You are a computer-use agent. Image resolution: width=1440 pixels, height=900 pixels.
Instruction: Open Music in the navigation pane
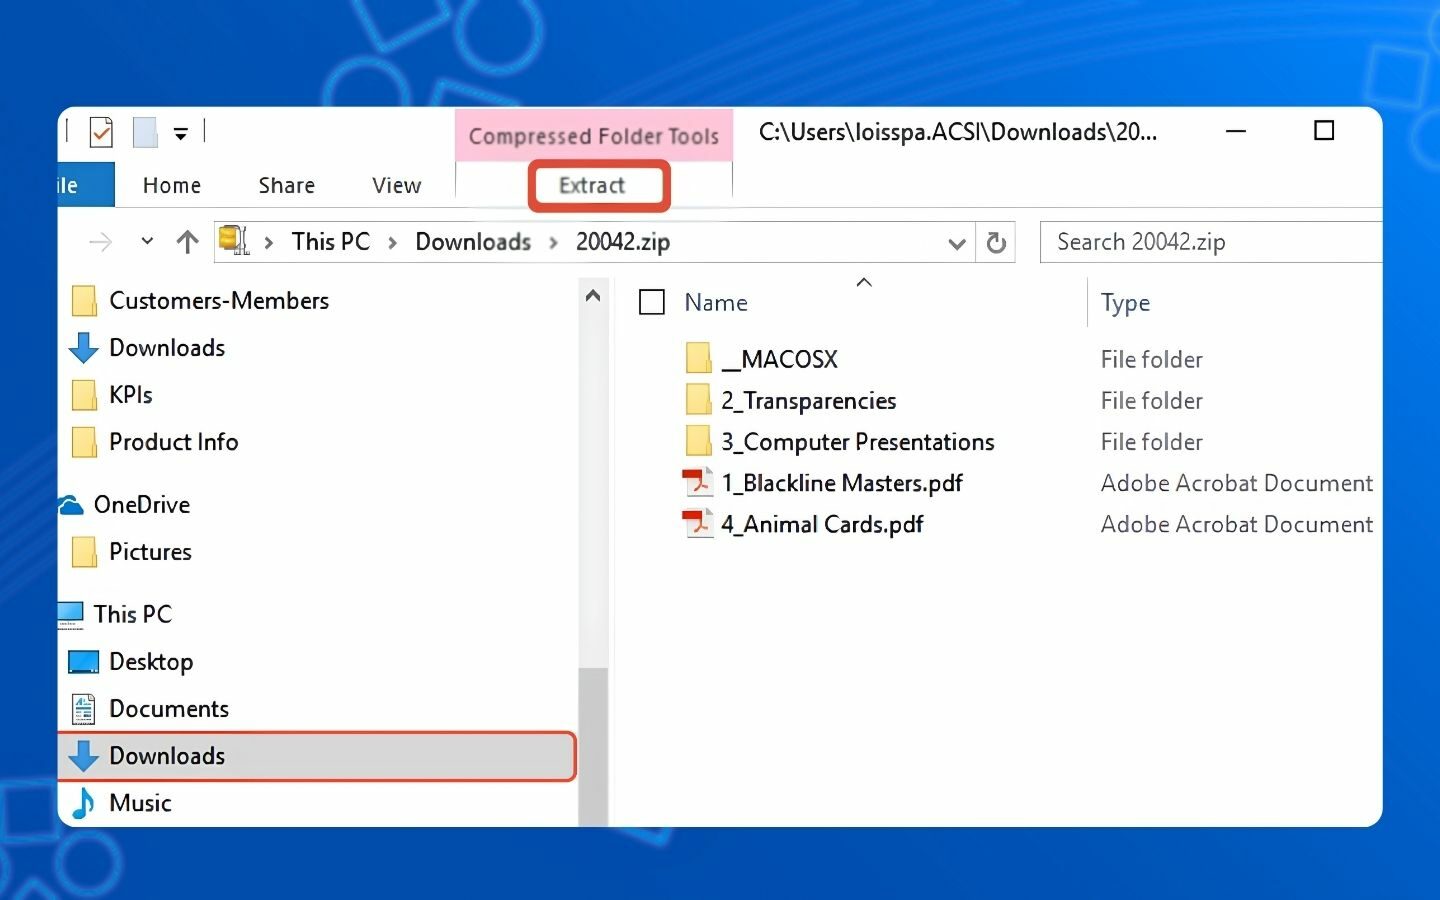(140, 802)
